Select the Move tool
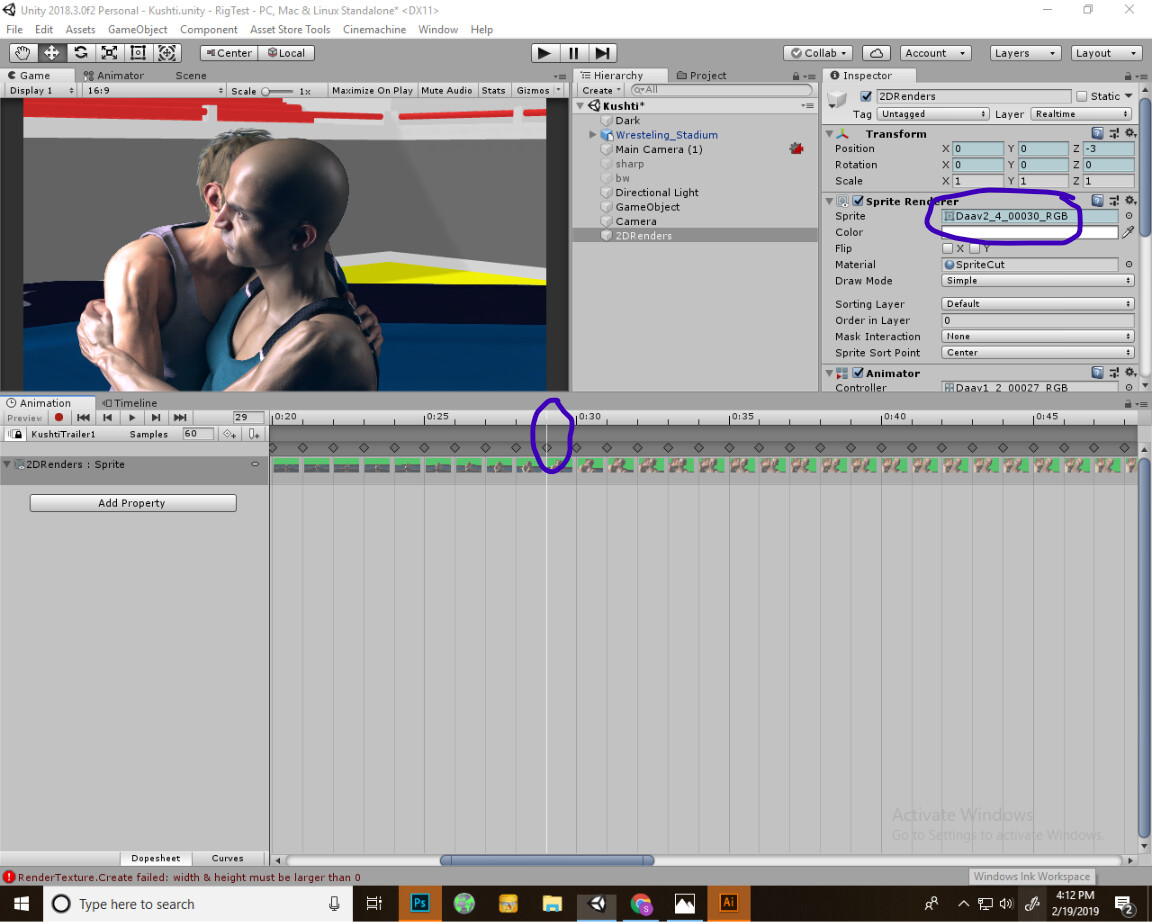 coord(52,52)
